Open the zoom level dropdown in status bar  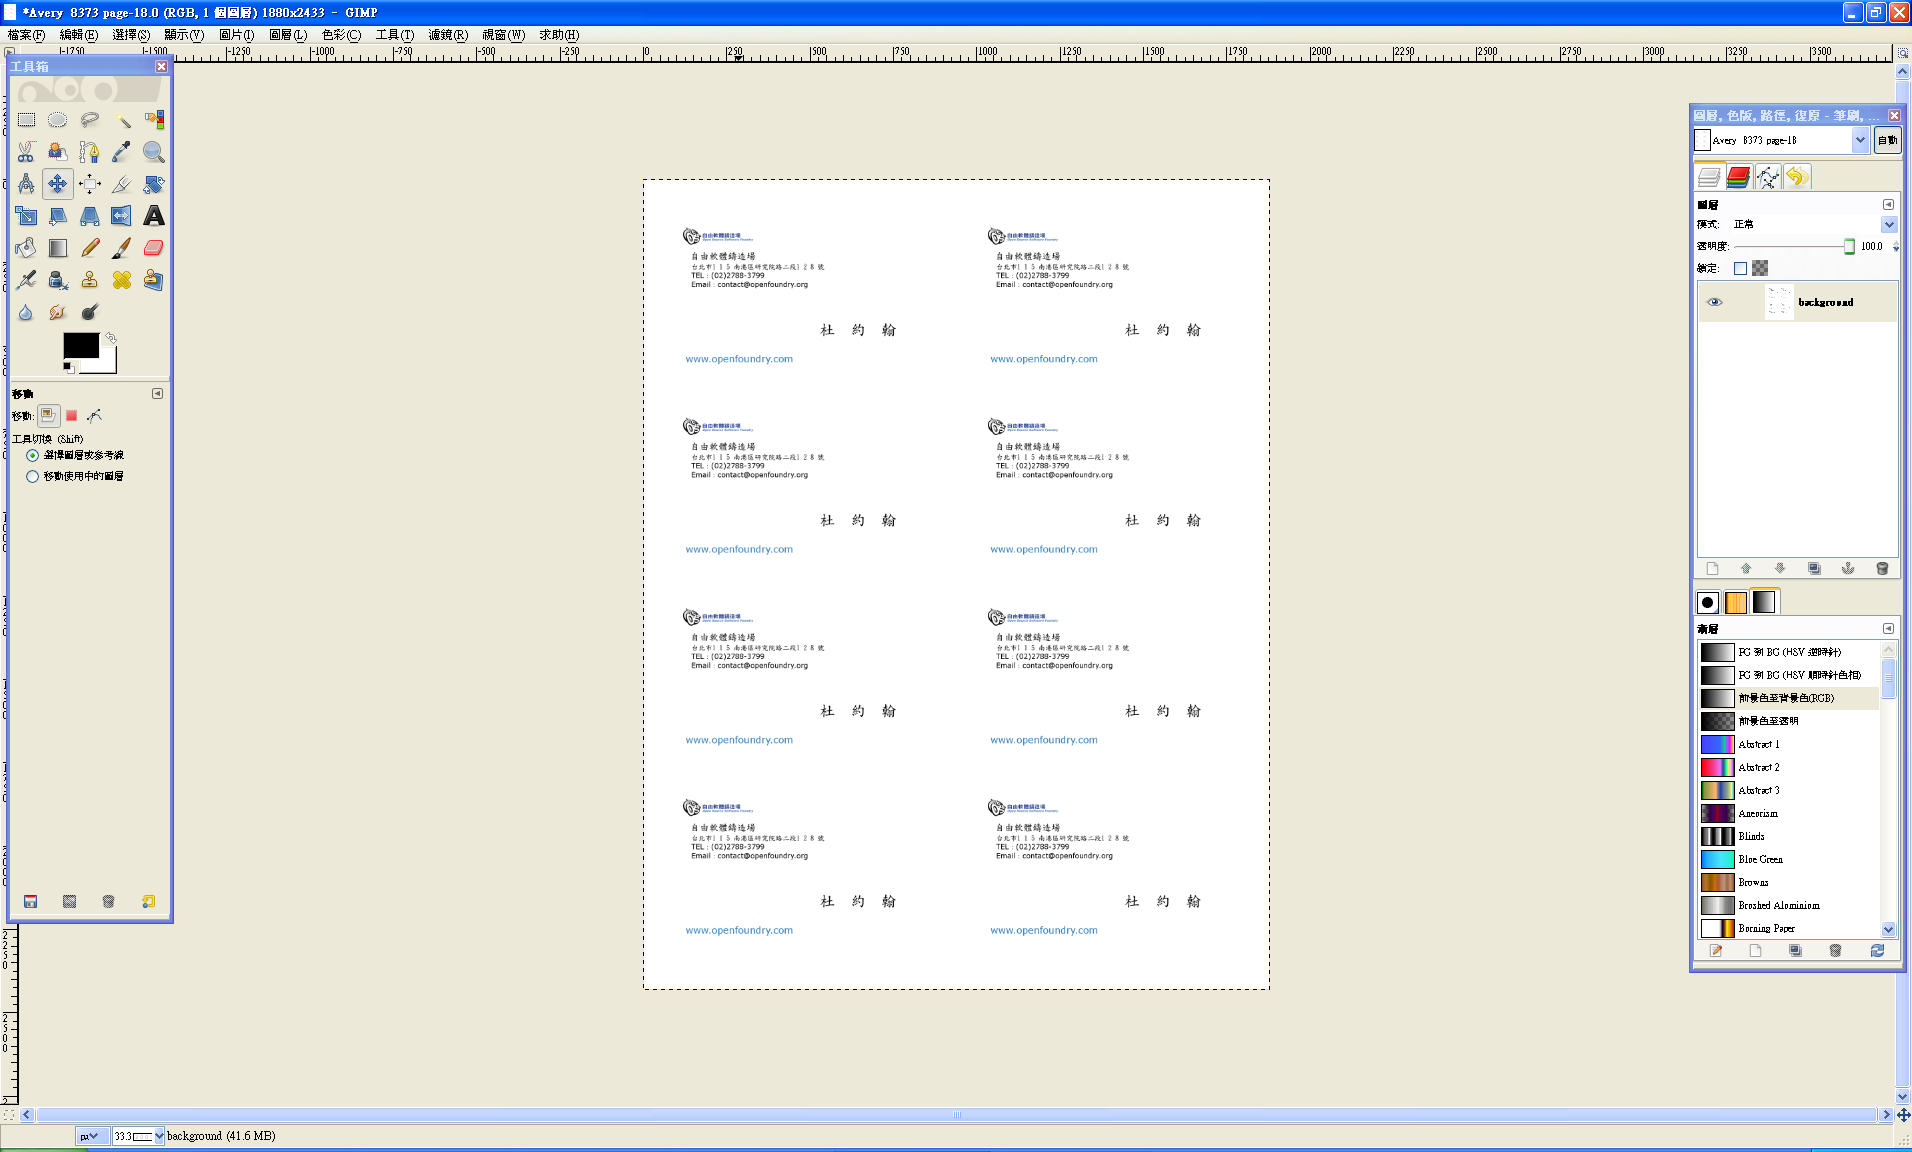tap(159, 1136)
